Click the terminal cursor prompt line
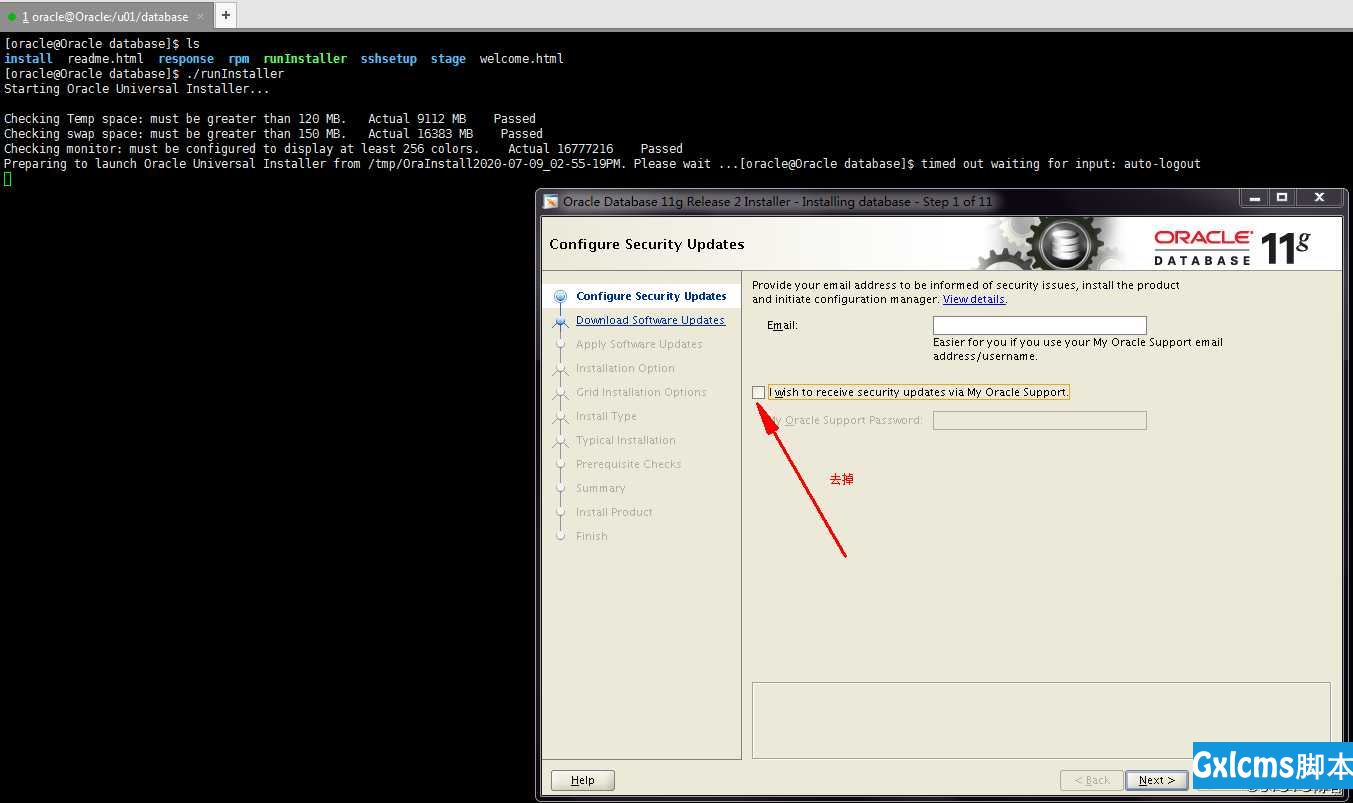This screenshot has width=1353, height=803. click(8, 179)
